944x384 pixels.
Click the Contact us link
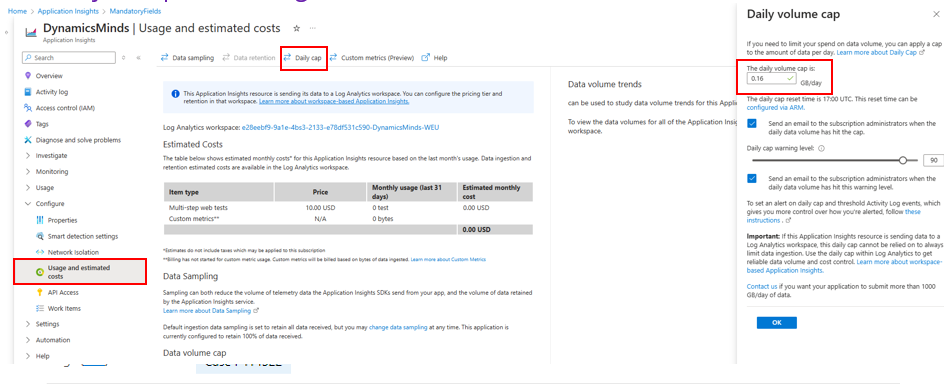coord(762,287)
